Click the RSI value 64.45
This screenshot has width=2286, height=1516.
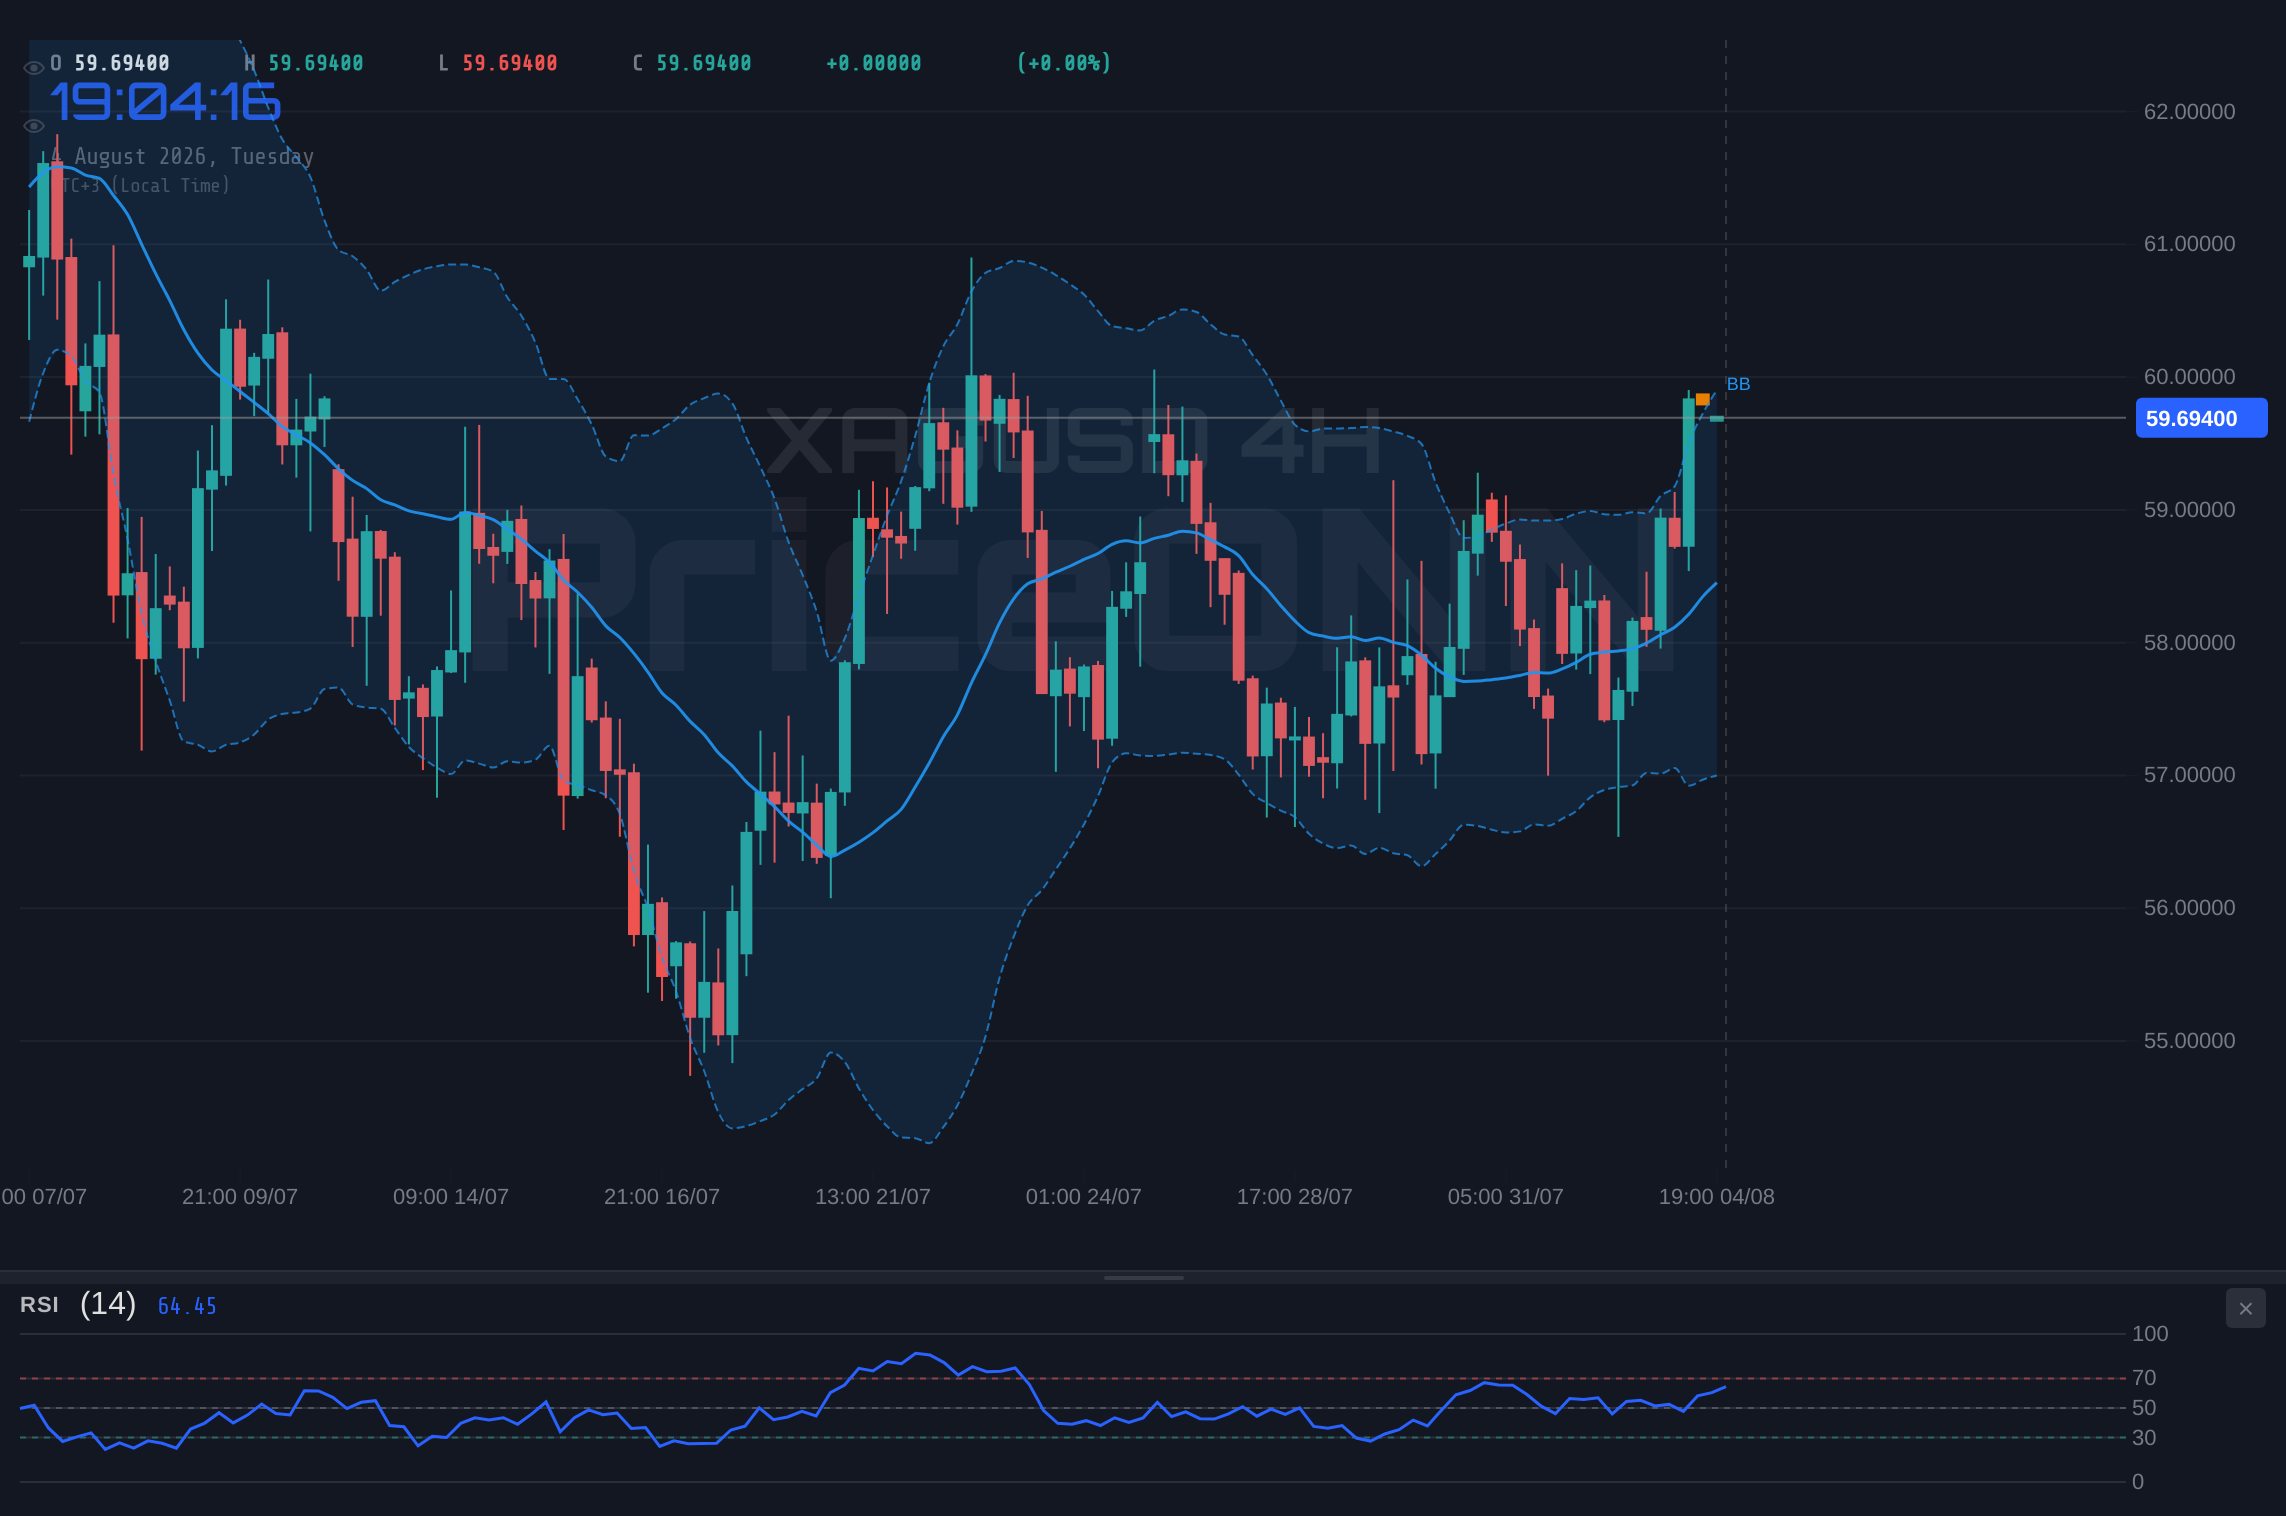[x=187, y=1306]
